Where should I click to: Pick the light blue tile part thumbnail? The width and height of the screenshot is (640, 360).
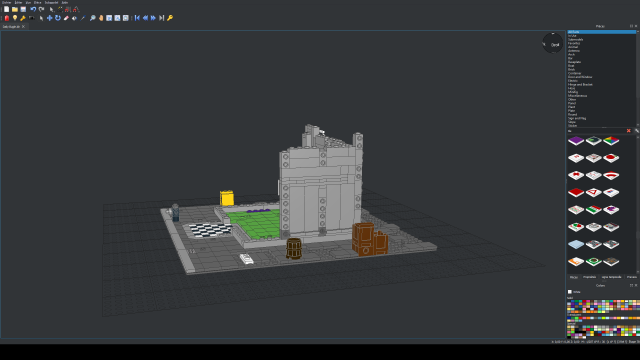[x=576, y=244]
